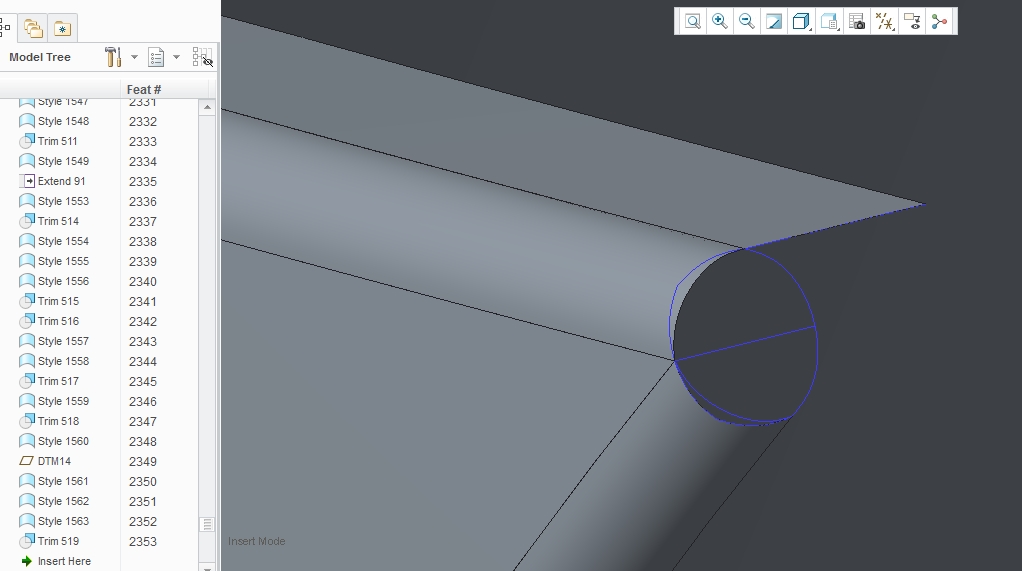1022x571 pixels.
Task: Select Style 1555 feature
Action: [x=63, y=261]
